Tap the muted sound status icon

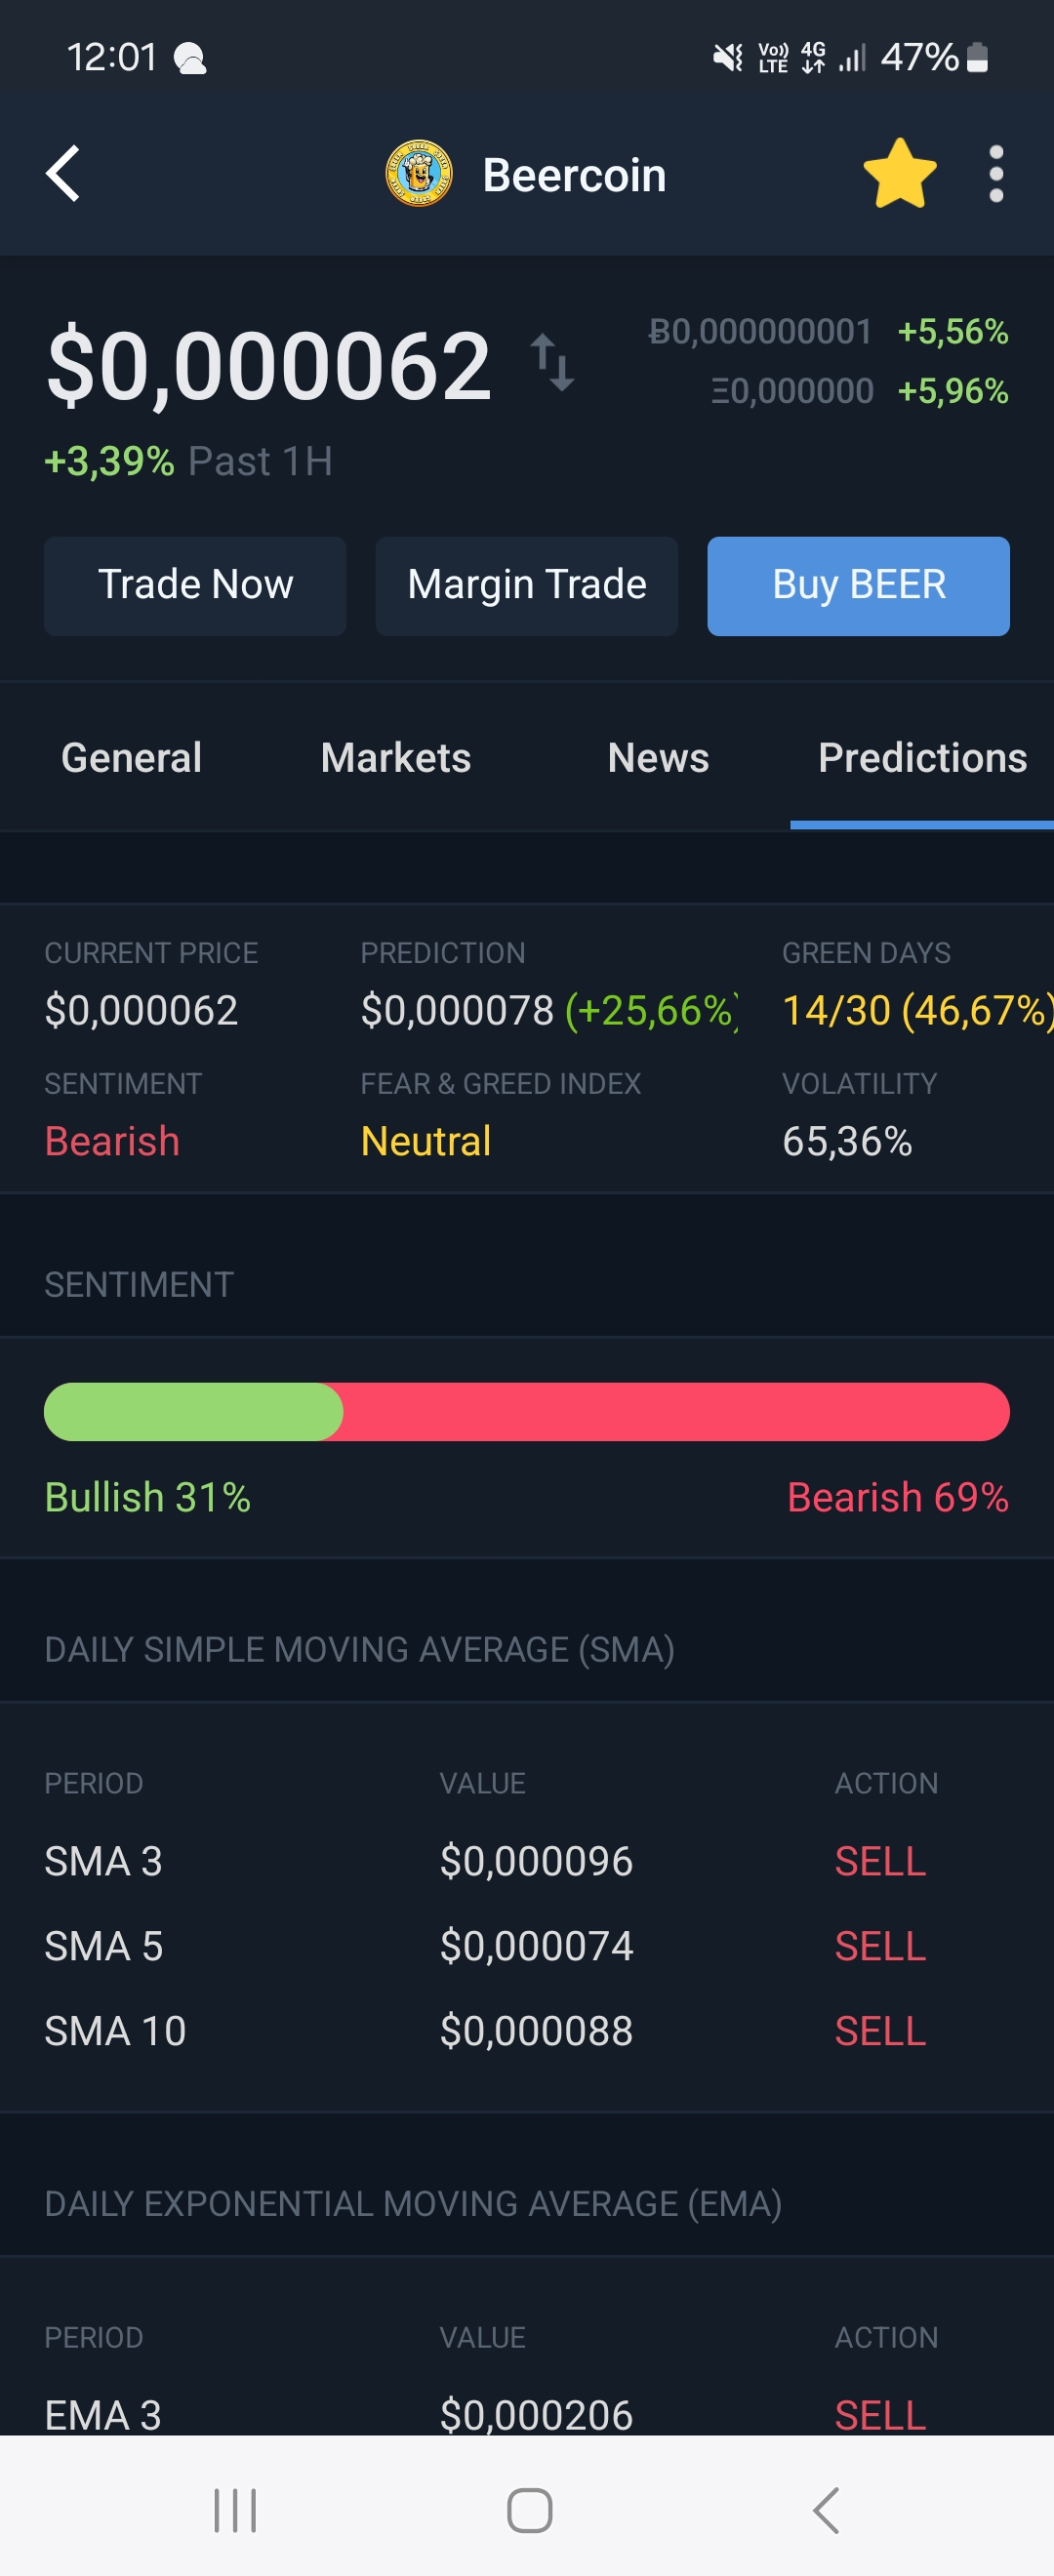point(727,58)
